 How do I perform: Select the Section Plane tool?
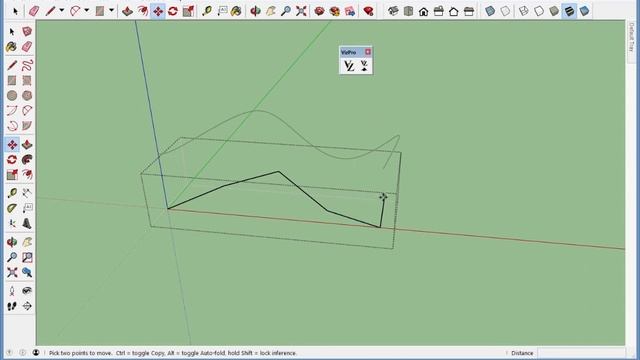click(27, 306)
